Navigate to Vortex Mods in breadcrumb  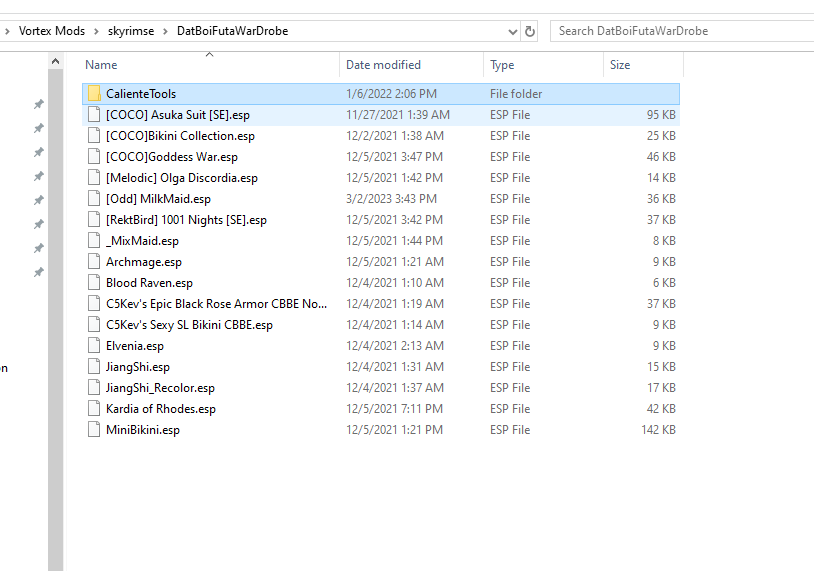coord(52,31)
